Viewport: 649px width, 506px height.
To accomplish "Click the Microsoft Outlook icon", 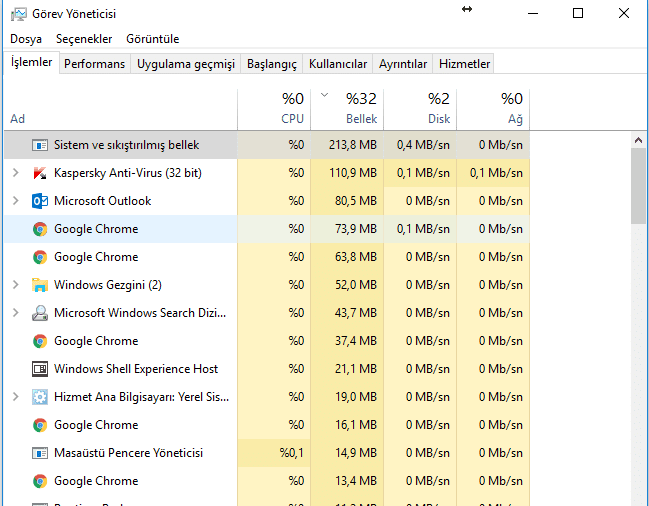I will (40, 201).
